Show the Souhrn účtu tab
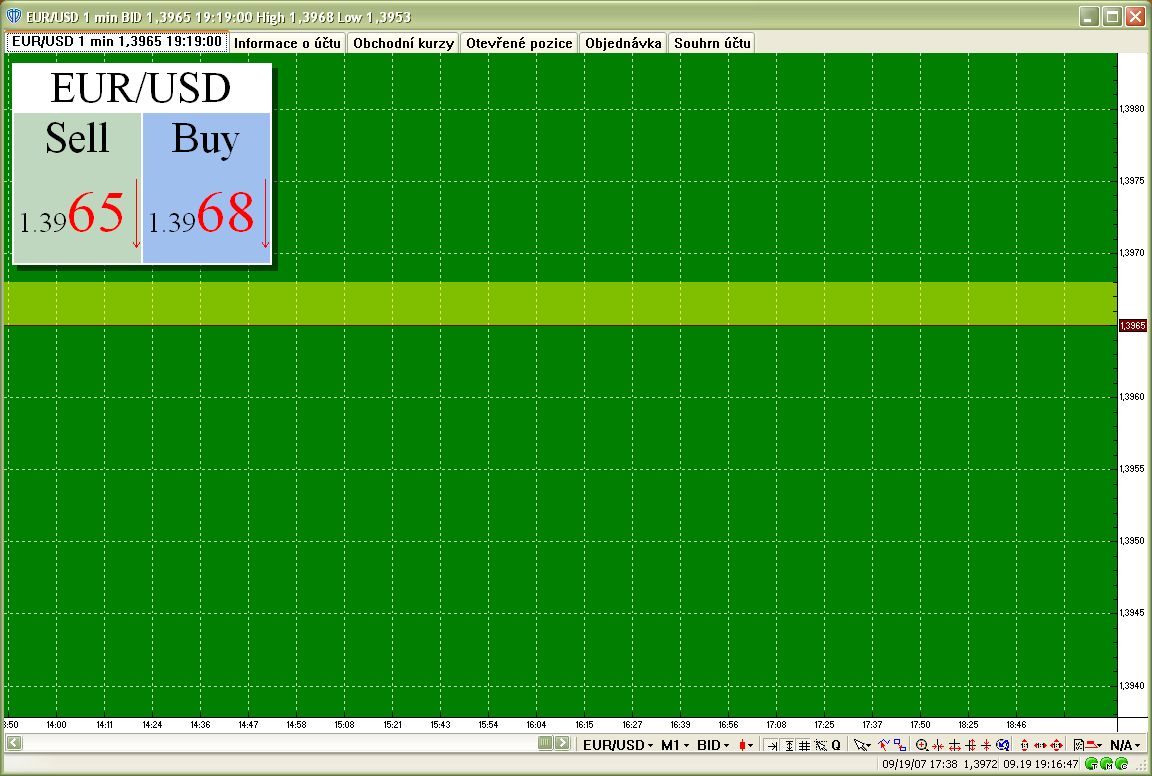The height and width of the screenshot is (776, 1152). (712, 43)
